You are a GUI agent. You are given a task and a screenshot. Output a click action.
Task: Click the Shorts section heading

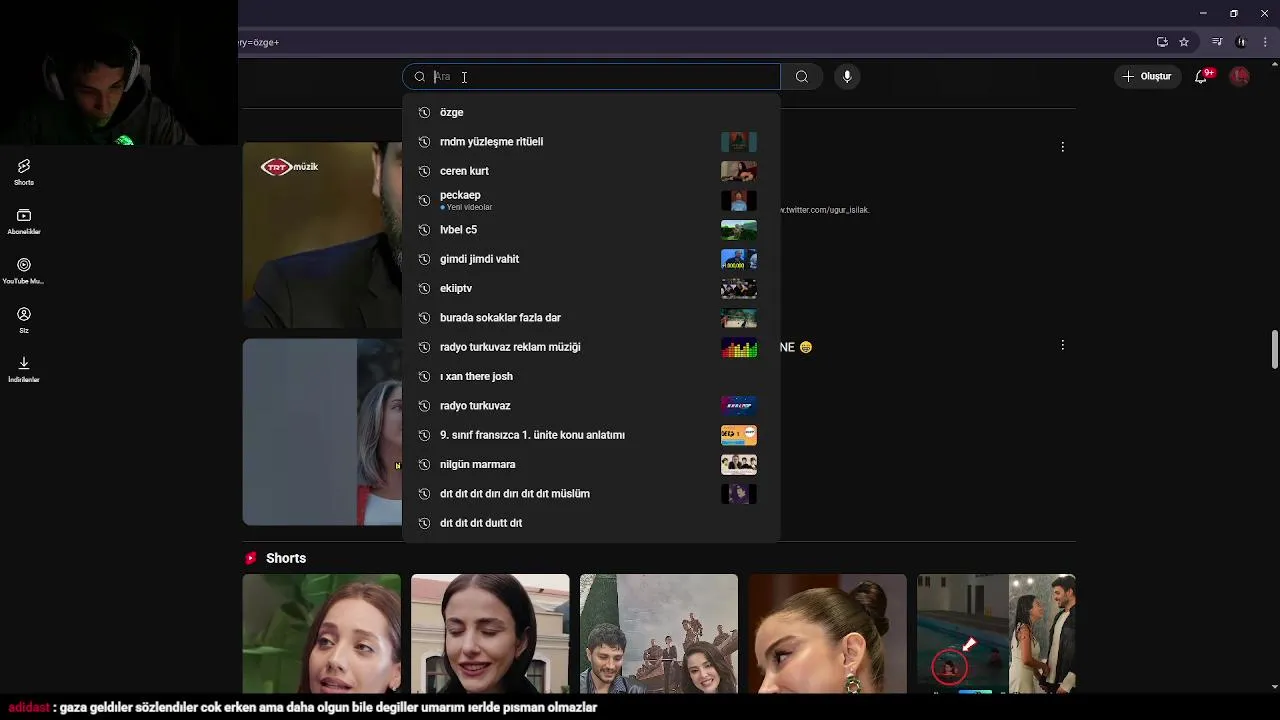click(x=286, y=558)
